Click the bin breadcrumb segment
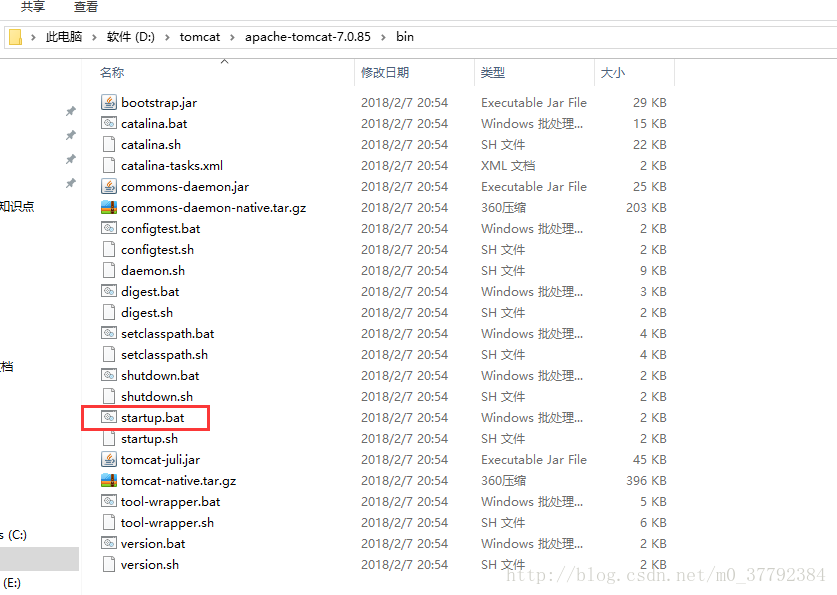The height and width of the screenshot is (595, 837). pos(405,37)
